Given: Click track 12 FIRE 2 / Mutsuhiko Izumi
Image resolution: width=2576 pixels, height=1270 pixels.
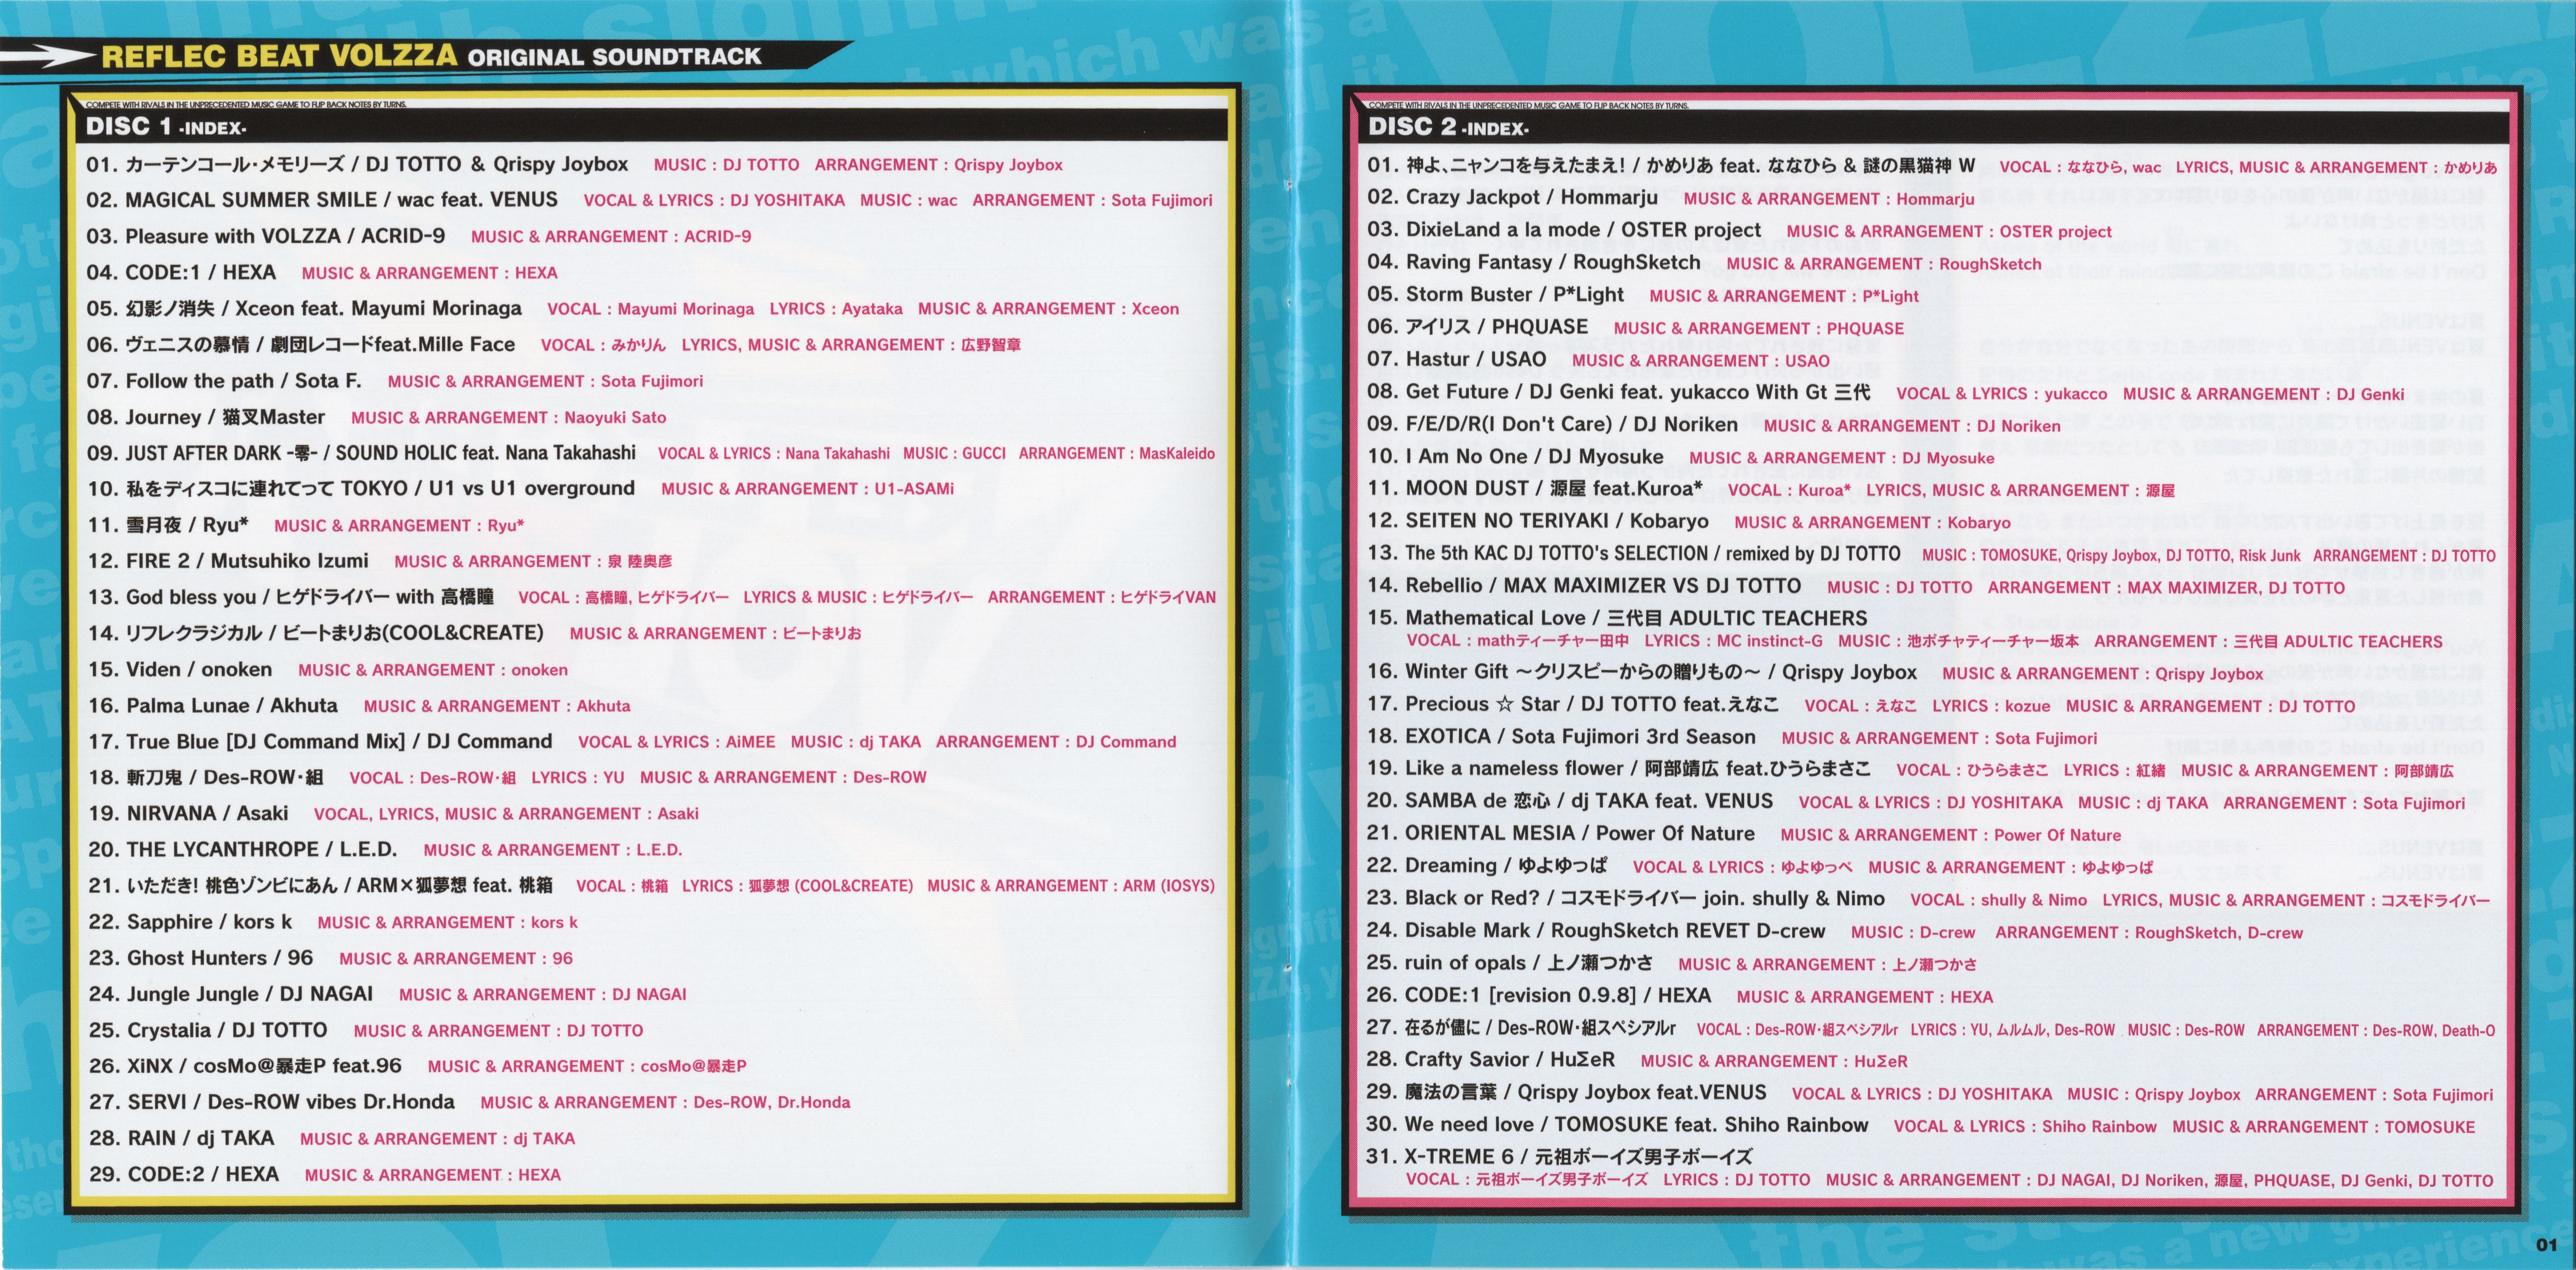Looking at the screenshot, I should click(x=228, y=561).
